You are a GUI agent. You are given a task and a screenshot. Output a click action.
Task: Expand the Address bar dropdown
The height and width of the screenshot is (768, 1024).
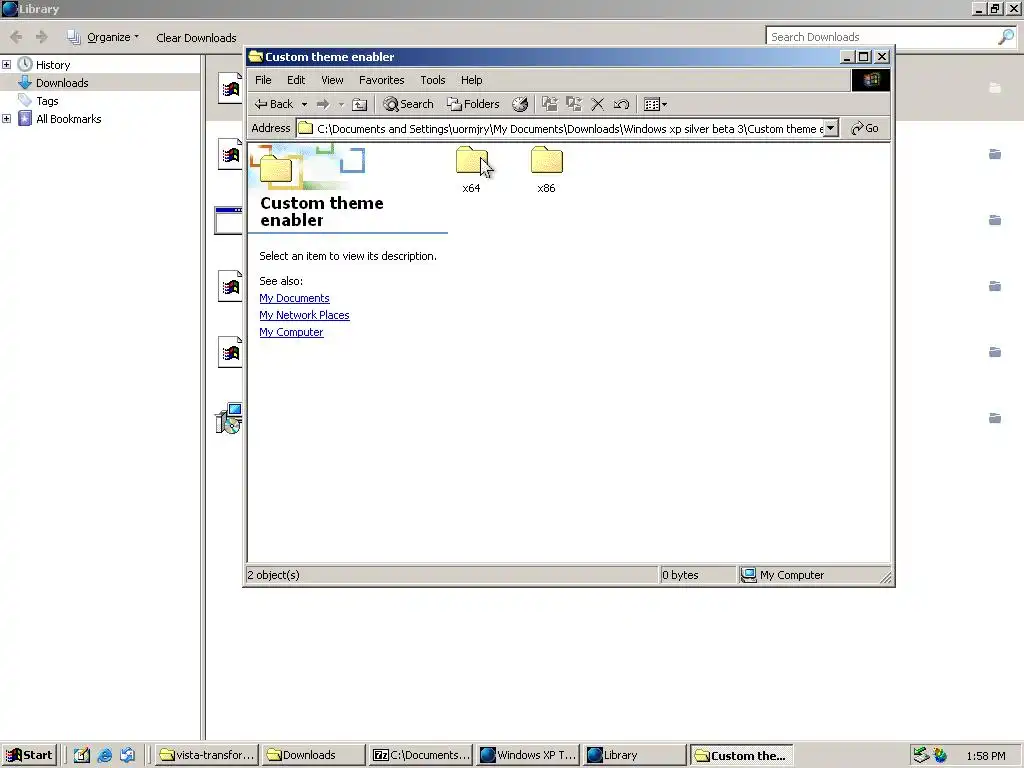(x=831, y=129)
